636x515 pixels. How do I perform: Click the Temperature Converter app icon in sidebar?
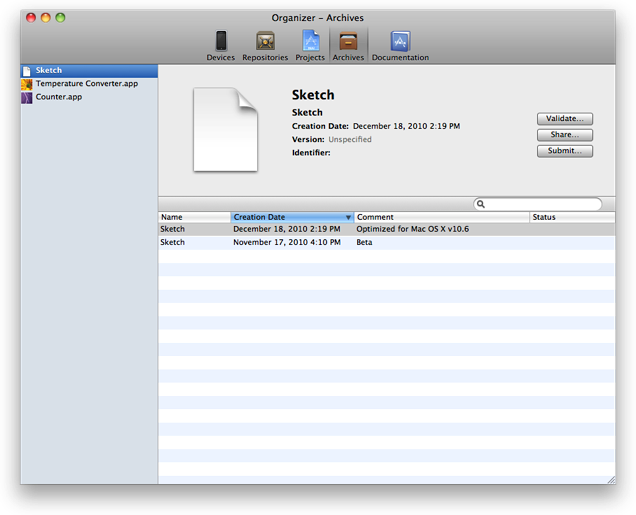(x=27, y=84)
